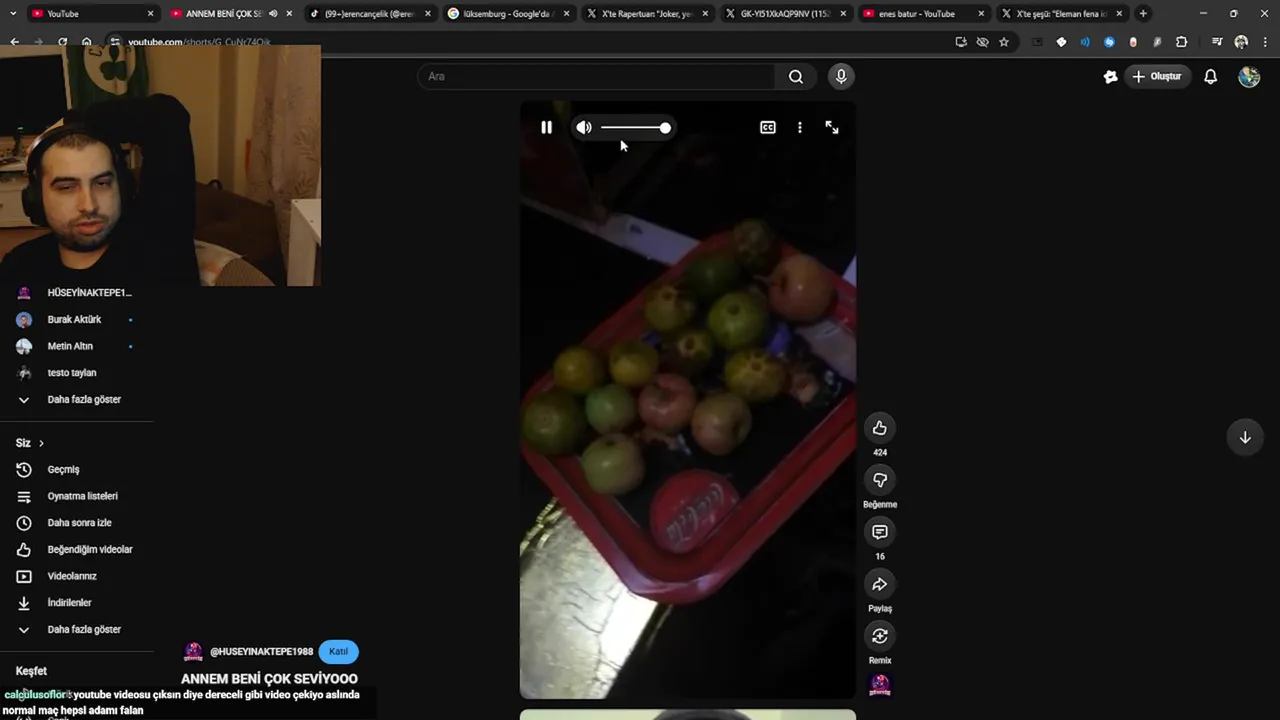Bookmark this page with star
1280x720 pixels.
1003,42
